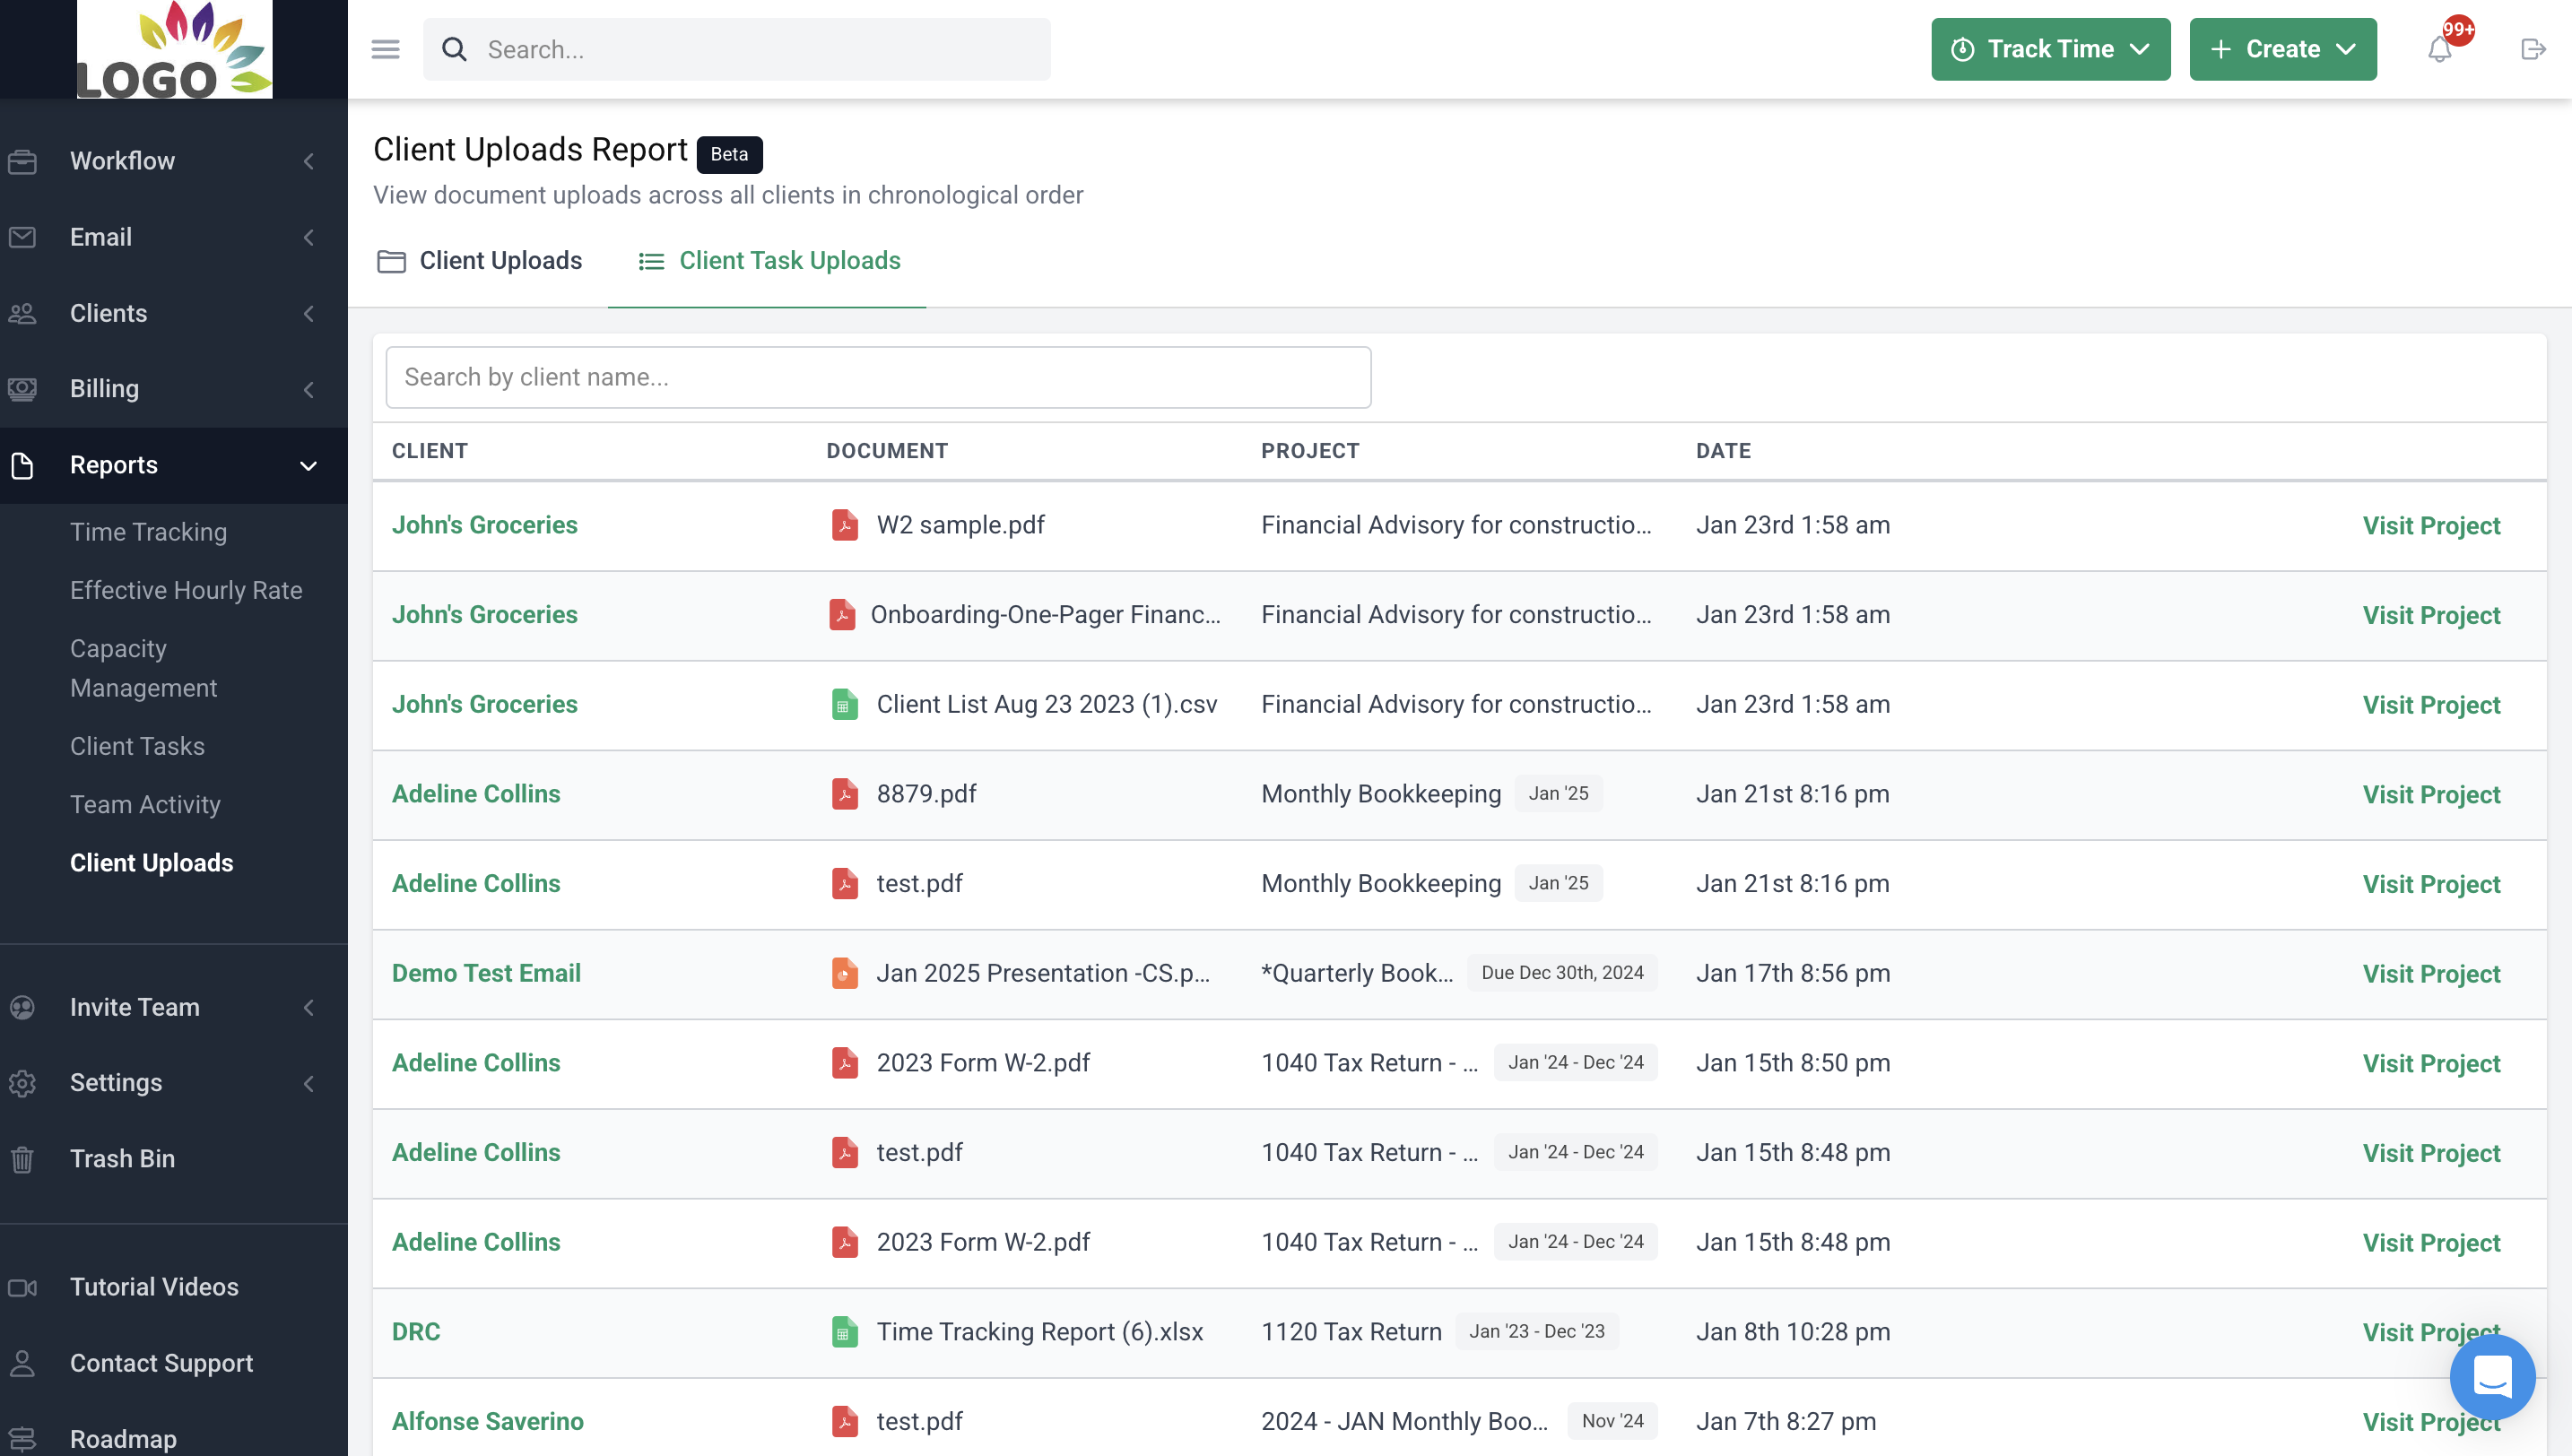Click the Workflow briefcase icon

coord(22,161)
